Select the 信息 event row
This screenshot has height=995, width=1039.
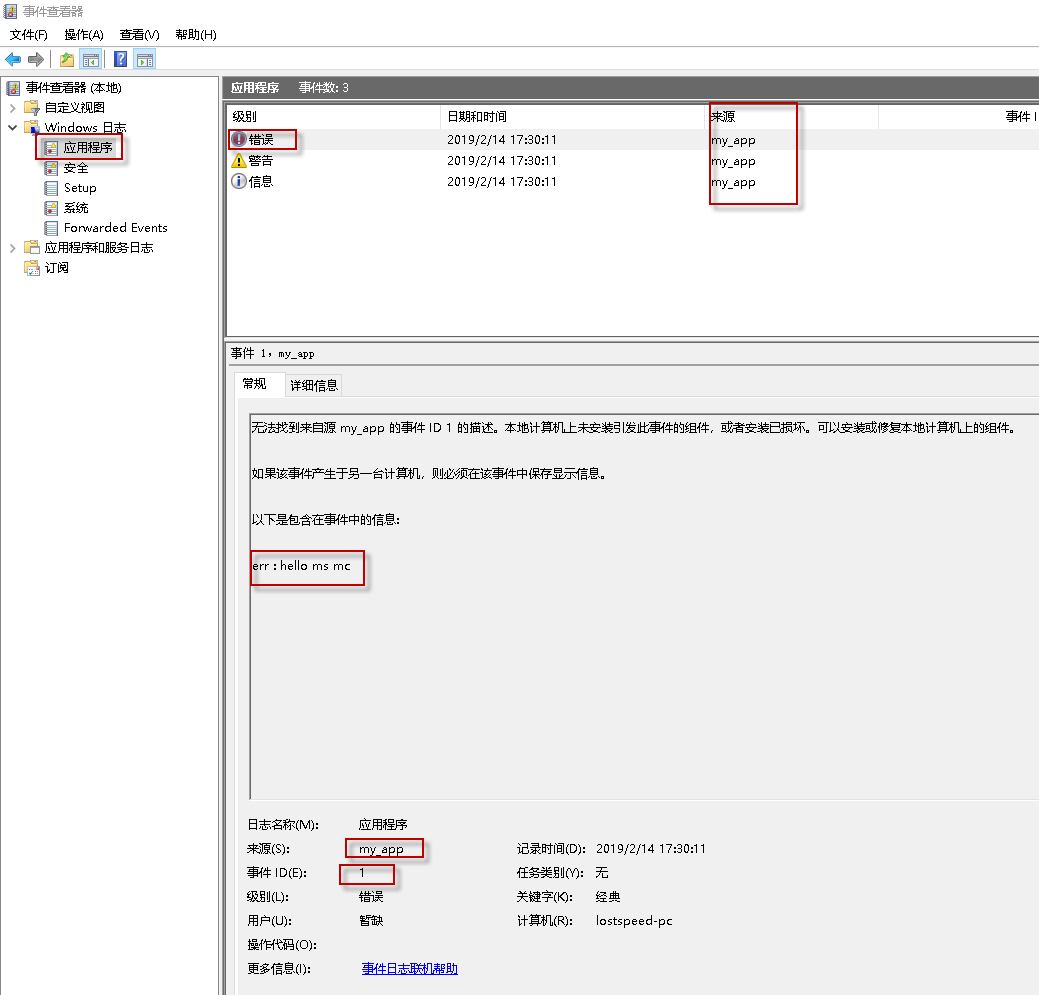pos(633,182)
